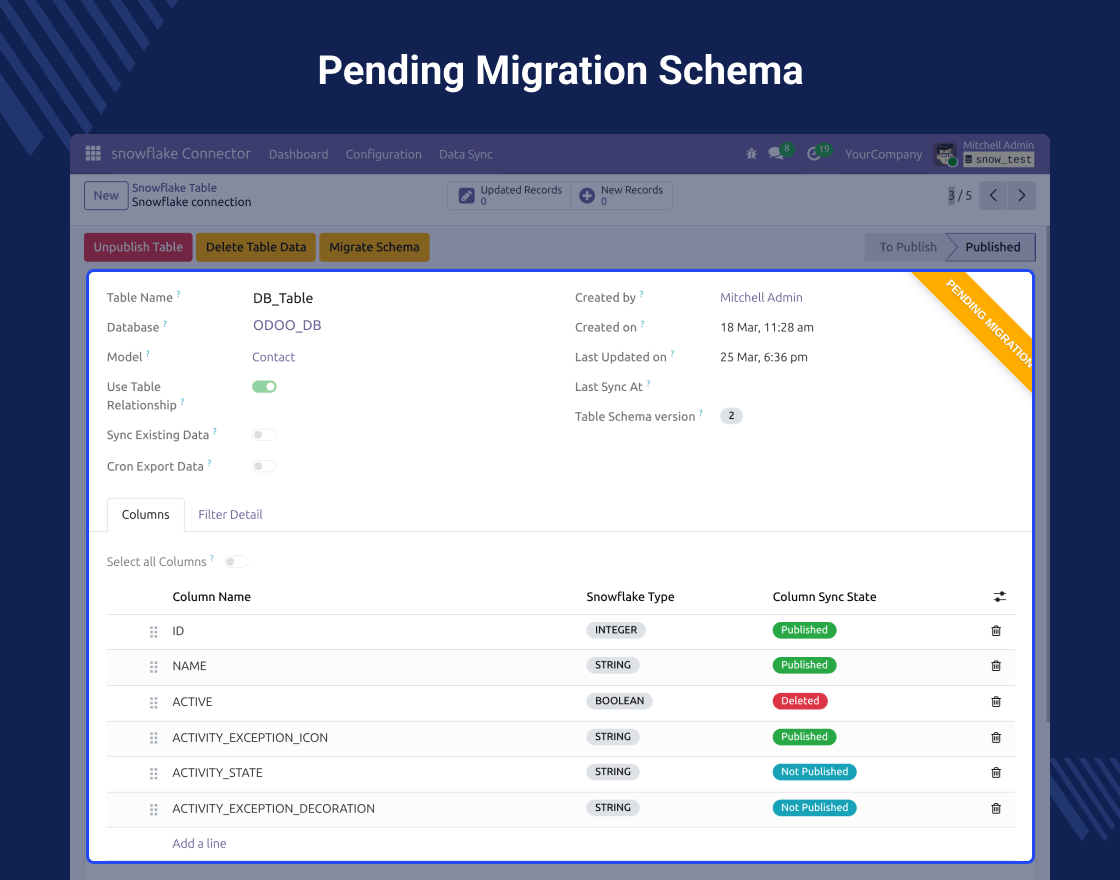The height and width of the screenshot is (880, 1120).
Task: Delete the ID column row
Action: pyautogui.click(x=996, y=631)
